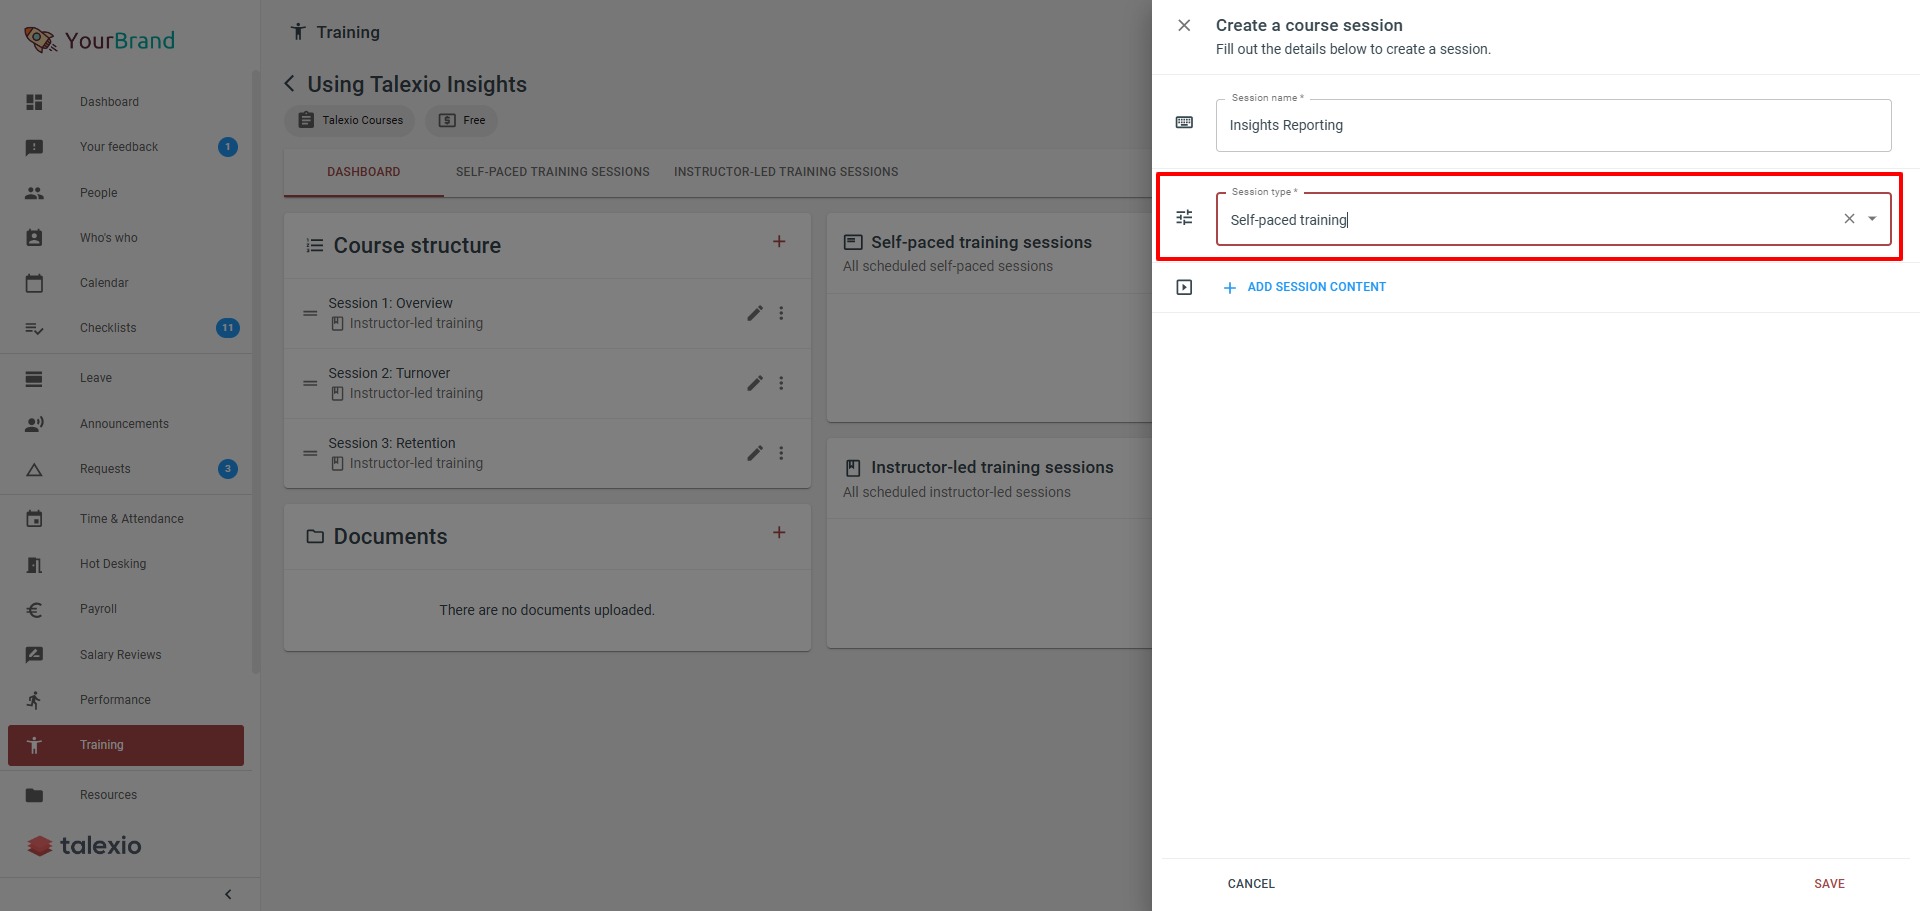Collapse the sidebar with the chevron
The width and height of the screenshot is (1920, 911).
[228, 894]
